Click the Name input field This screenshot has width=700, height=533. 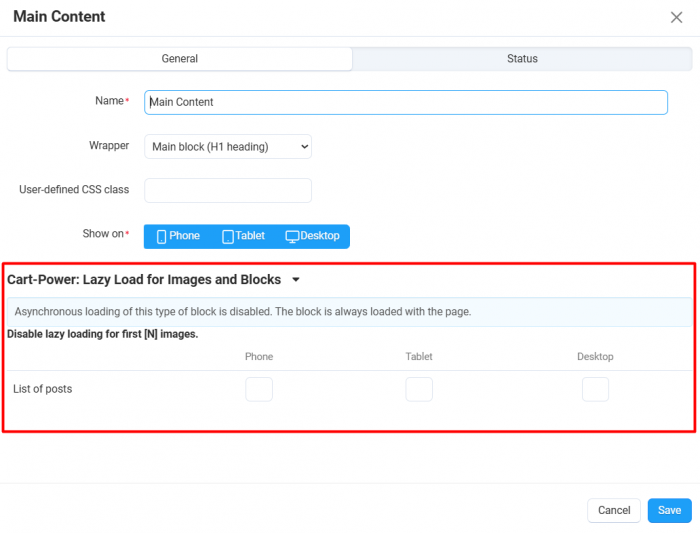coord(406,102)
